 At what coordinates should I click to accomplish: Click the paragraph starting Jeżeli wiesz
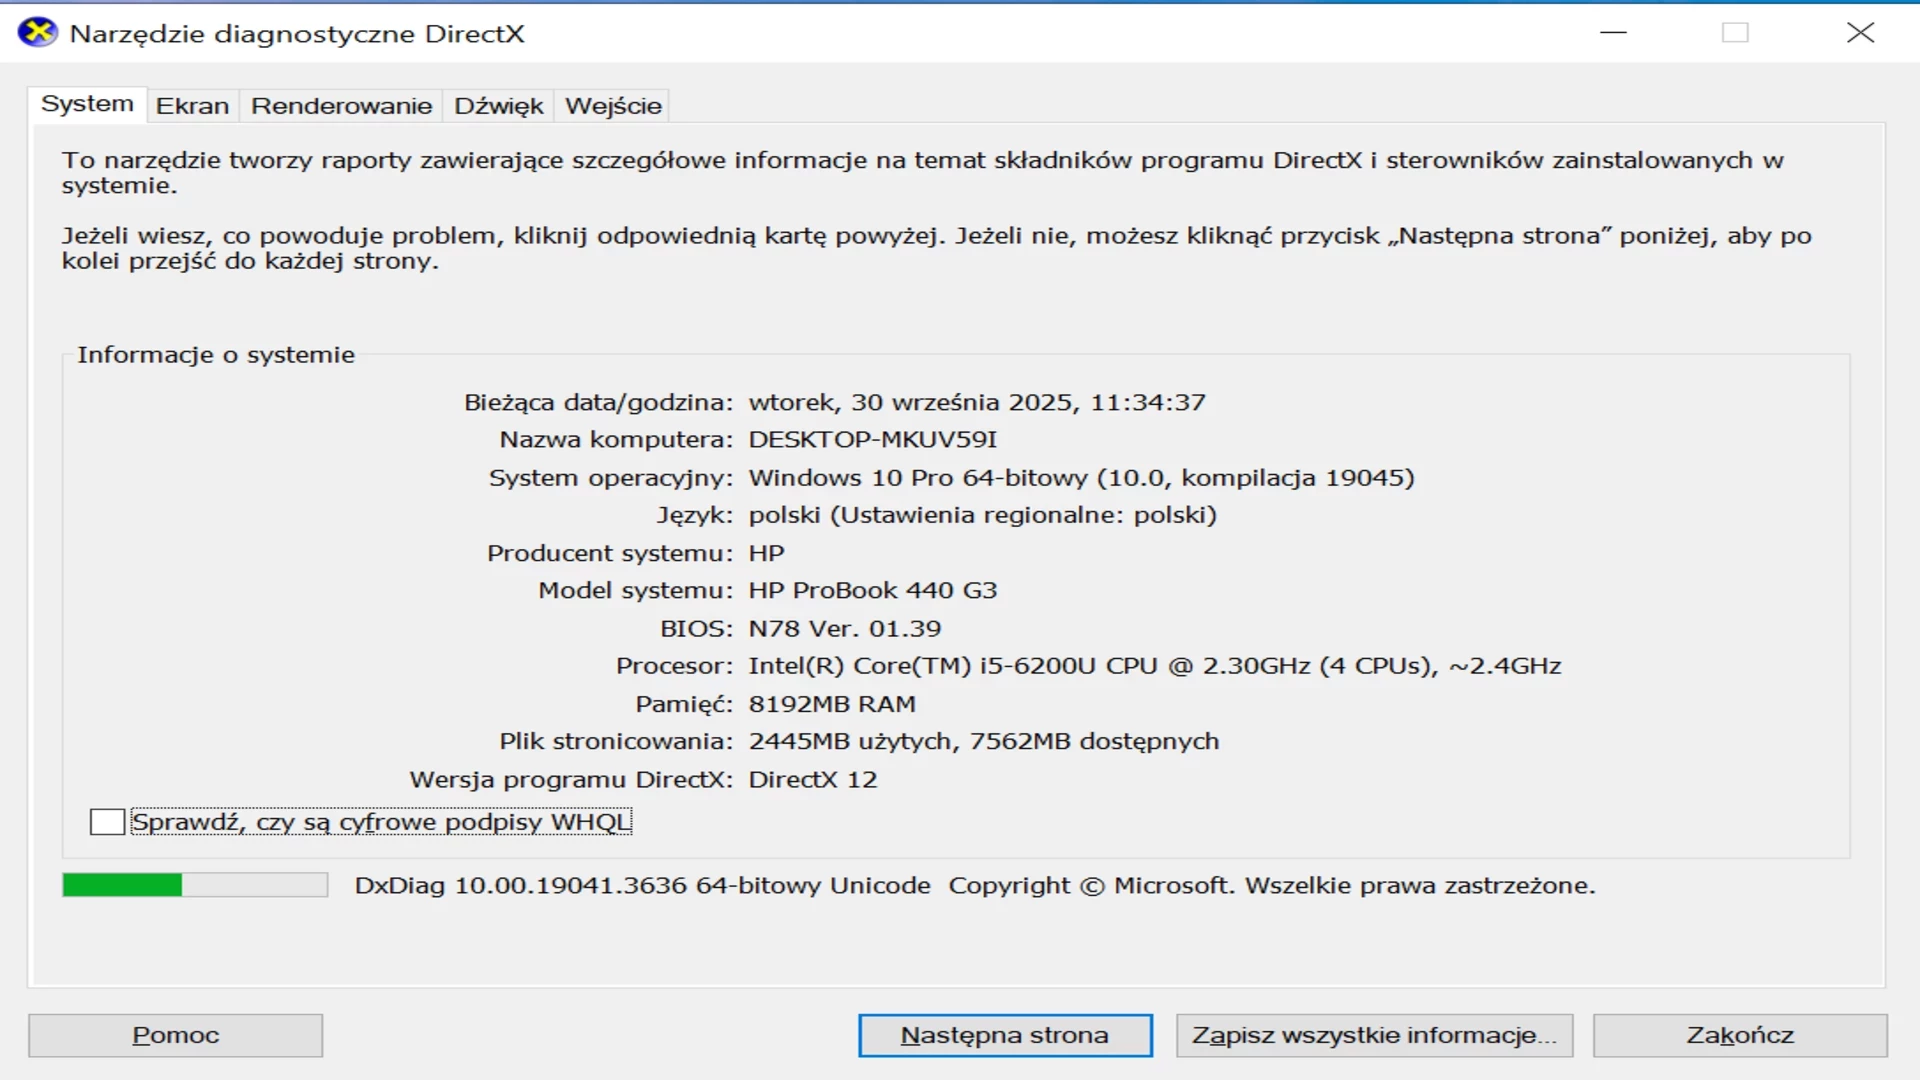point(936,248)
